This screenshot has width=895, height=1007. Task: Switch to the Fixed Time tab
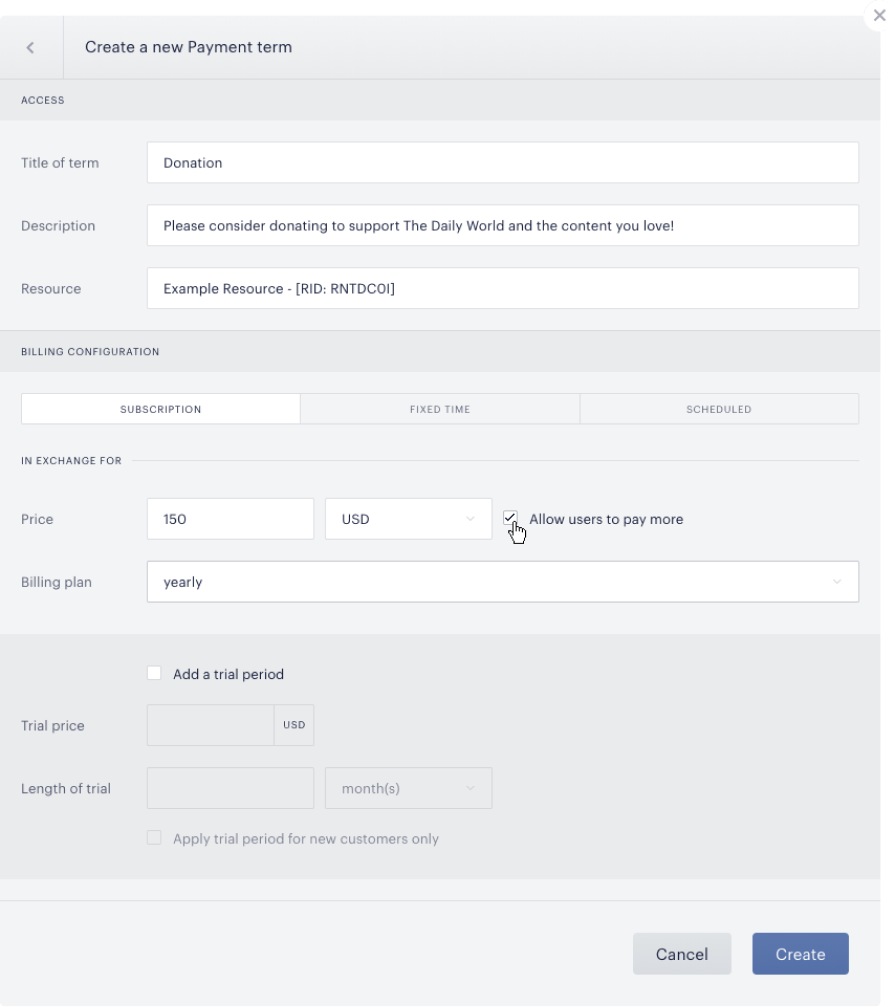[x=440, y=409]
